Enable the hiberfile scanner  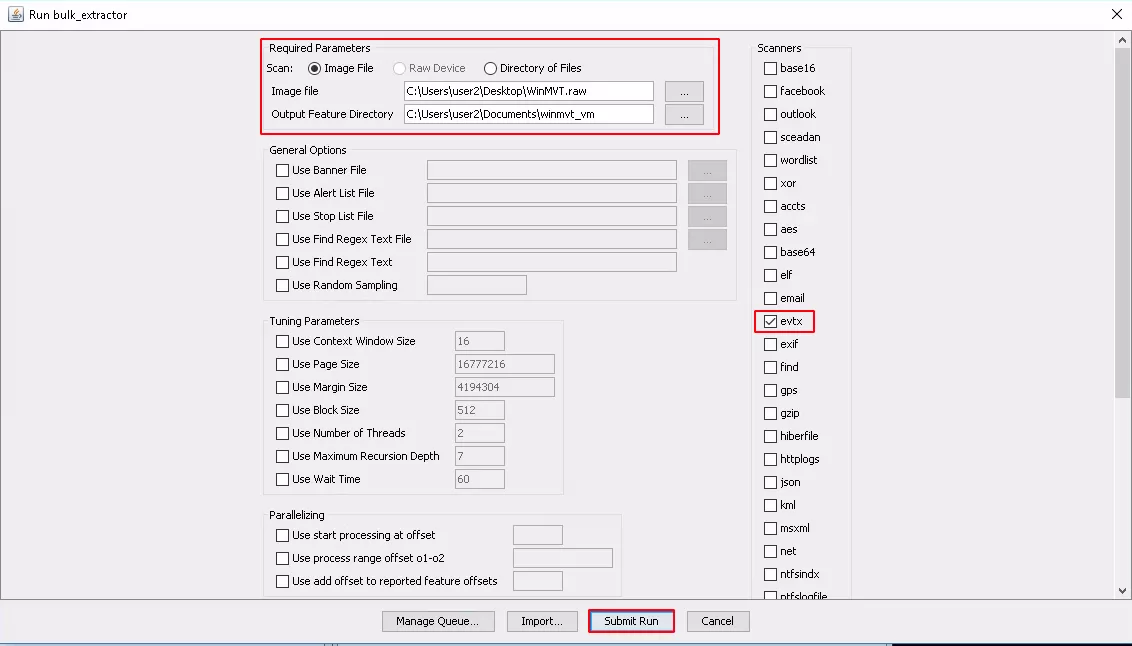point(770,436)
